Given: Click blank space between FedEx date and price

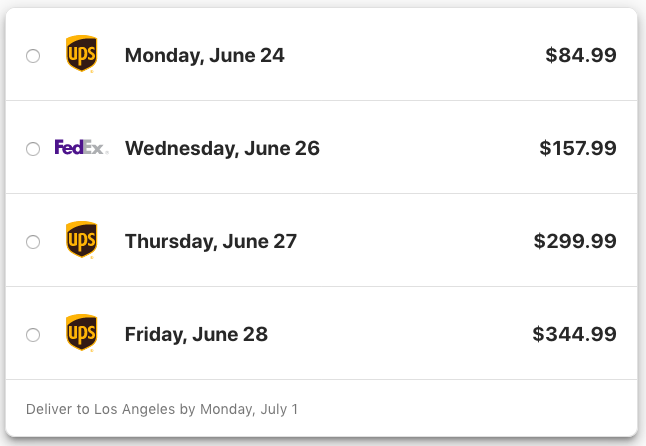Looking at the screenshot, I should (x=428, y=149).
